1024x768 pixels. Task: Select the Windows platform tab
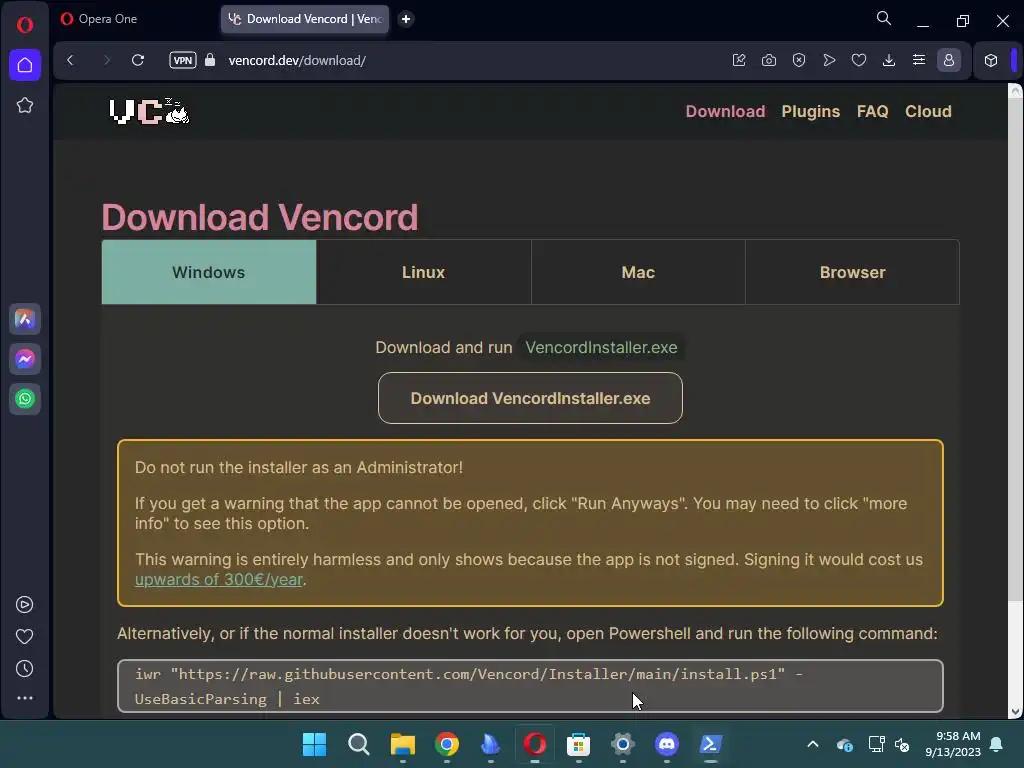(x=209, y=272)
